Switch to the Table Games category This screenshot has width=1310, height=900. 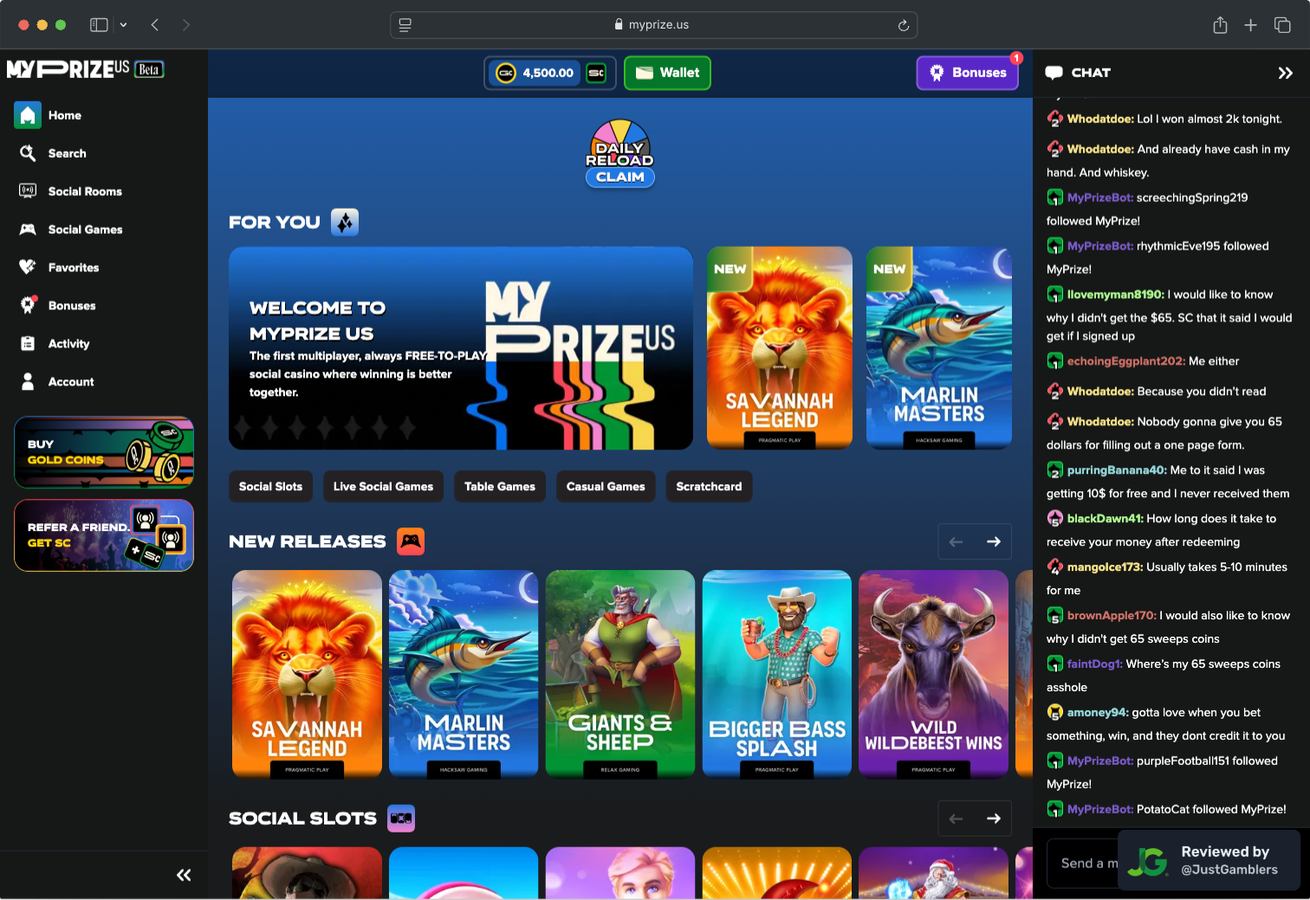(499, 486)
